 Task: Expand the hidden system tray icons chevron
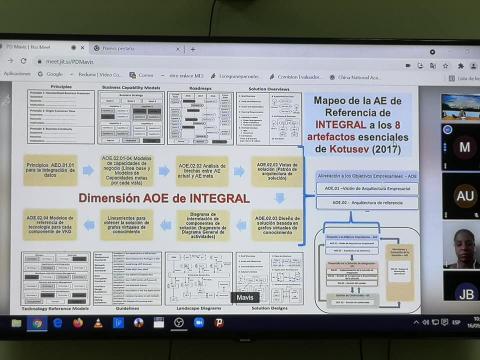(x=416, y=322)
